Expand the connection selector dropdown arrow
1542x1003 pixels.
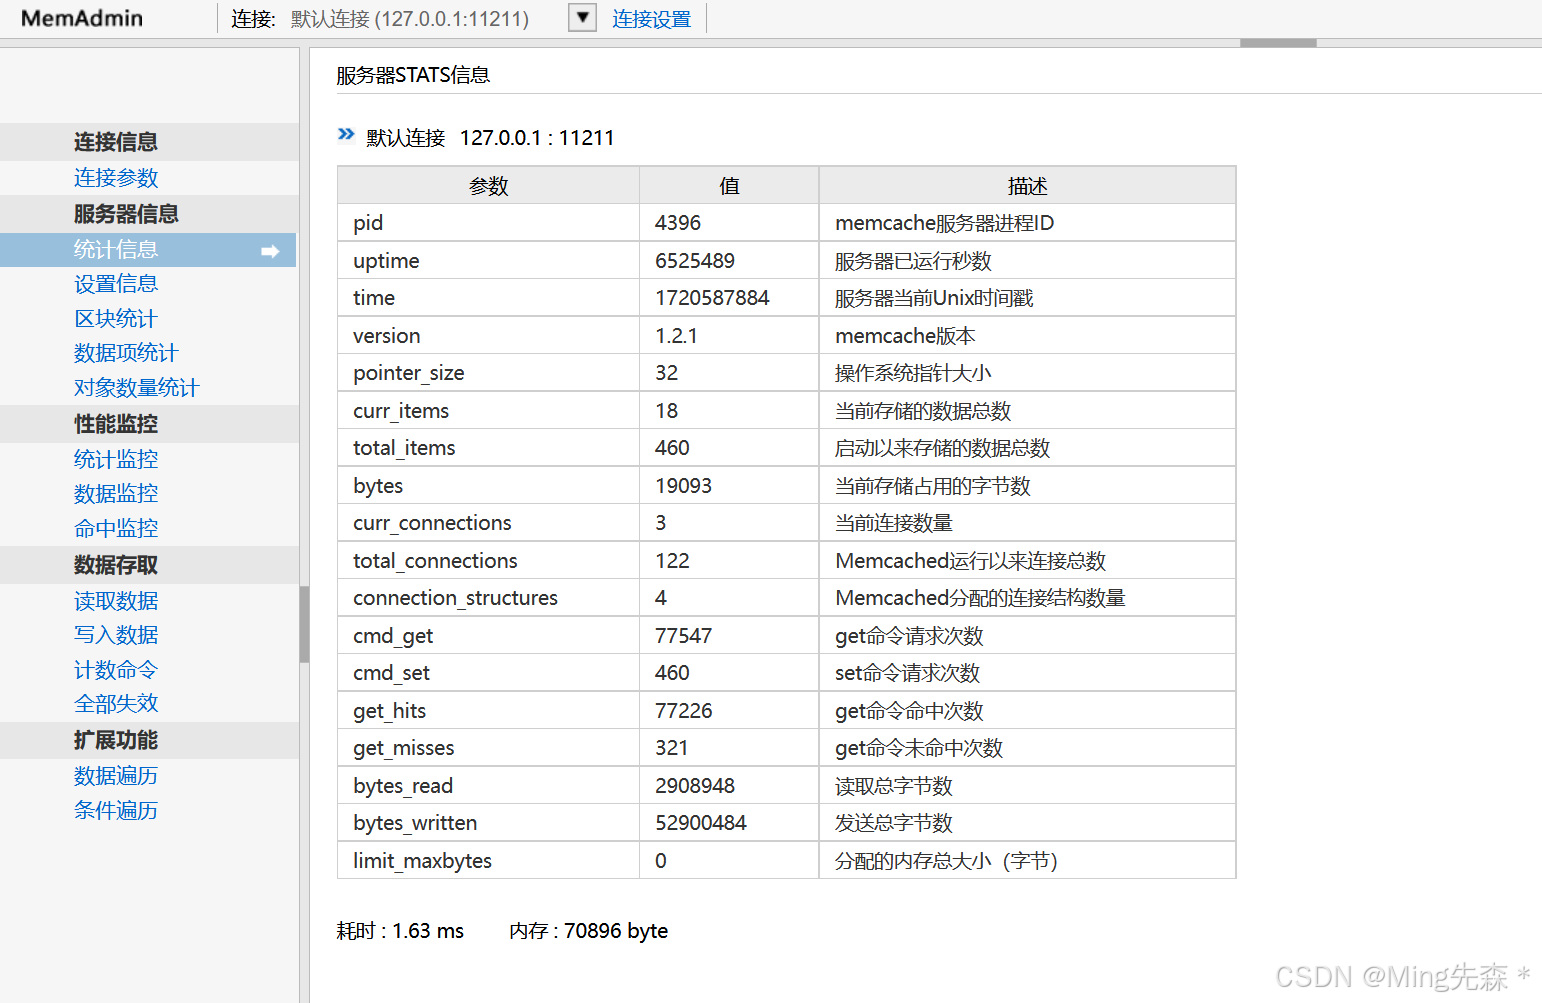click(x=581, y=17)
